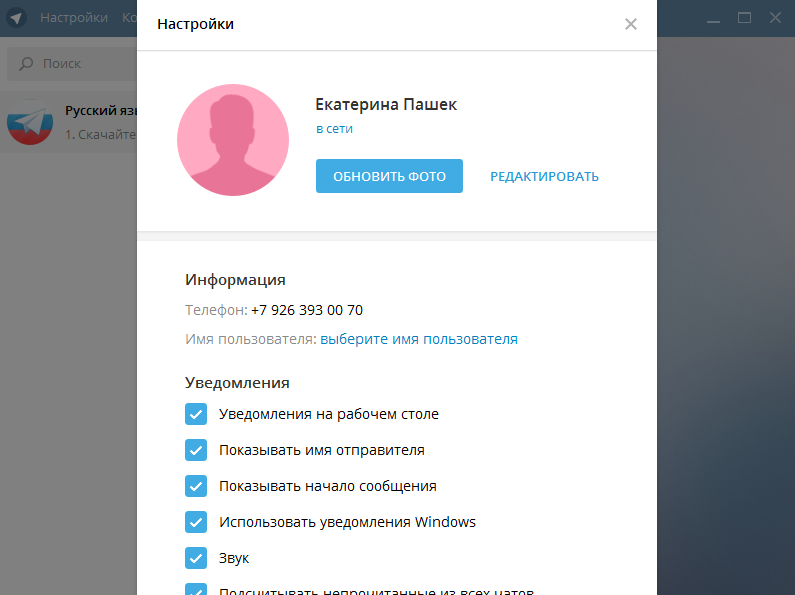Viewport: 795px width, 595px height.
Task: Open the pink profile avatar picture
Action: coord(233,140)
